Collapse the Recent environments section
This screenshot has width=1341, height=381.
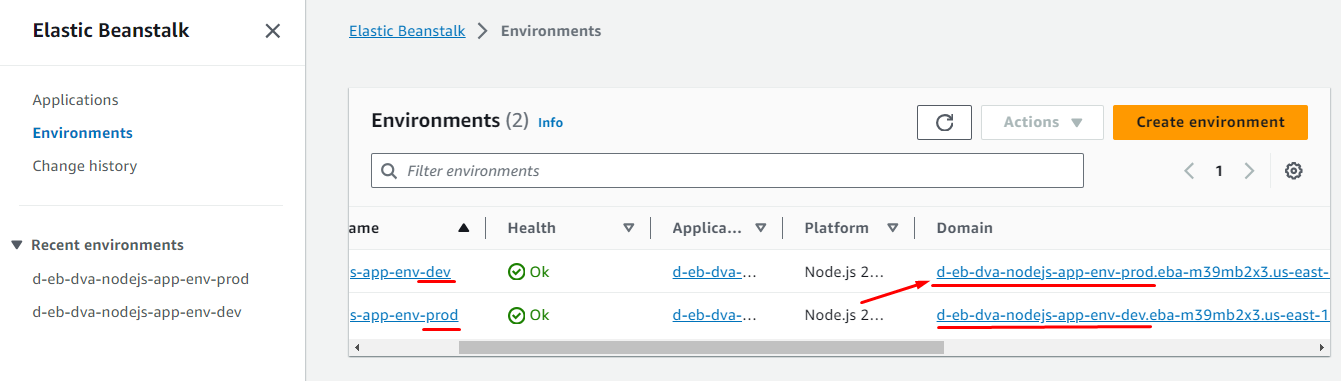pyautogui.click(x=17, y=245)
